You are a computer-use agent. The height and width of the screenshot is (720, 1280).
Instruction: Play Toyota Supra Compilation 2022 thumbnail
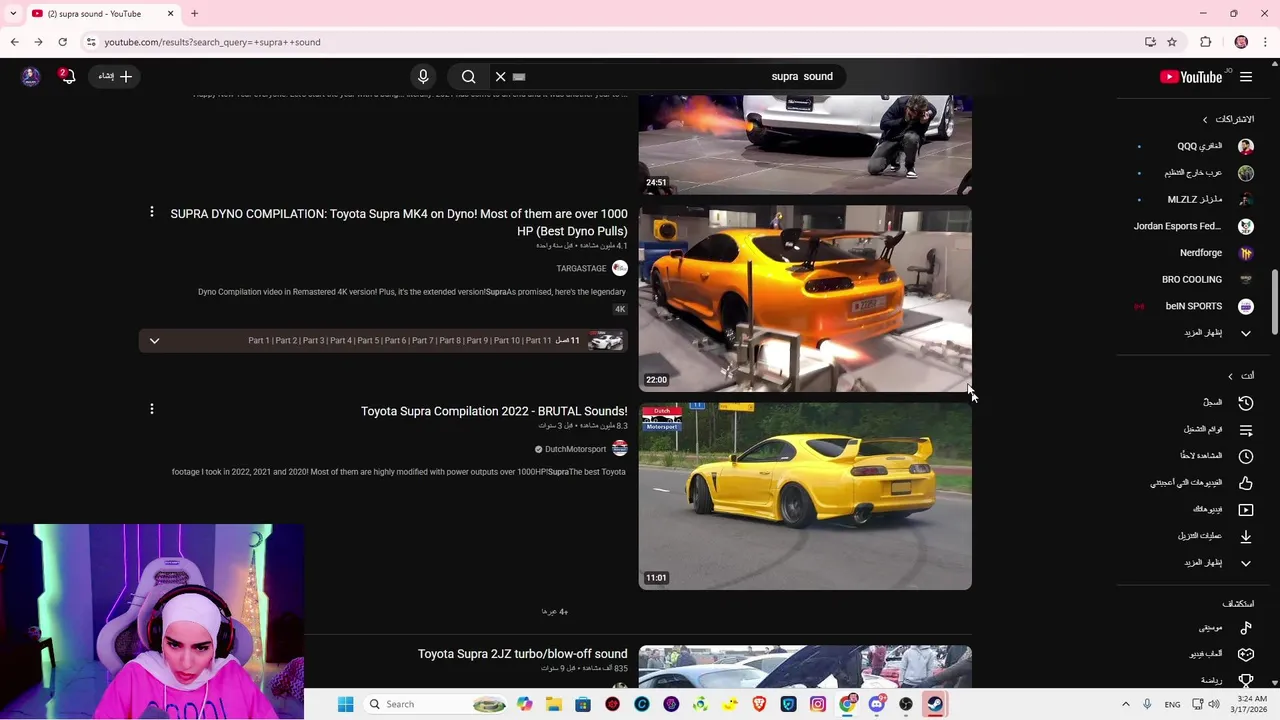click(x=805, y=496)
